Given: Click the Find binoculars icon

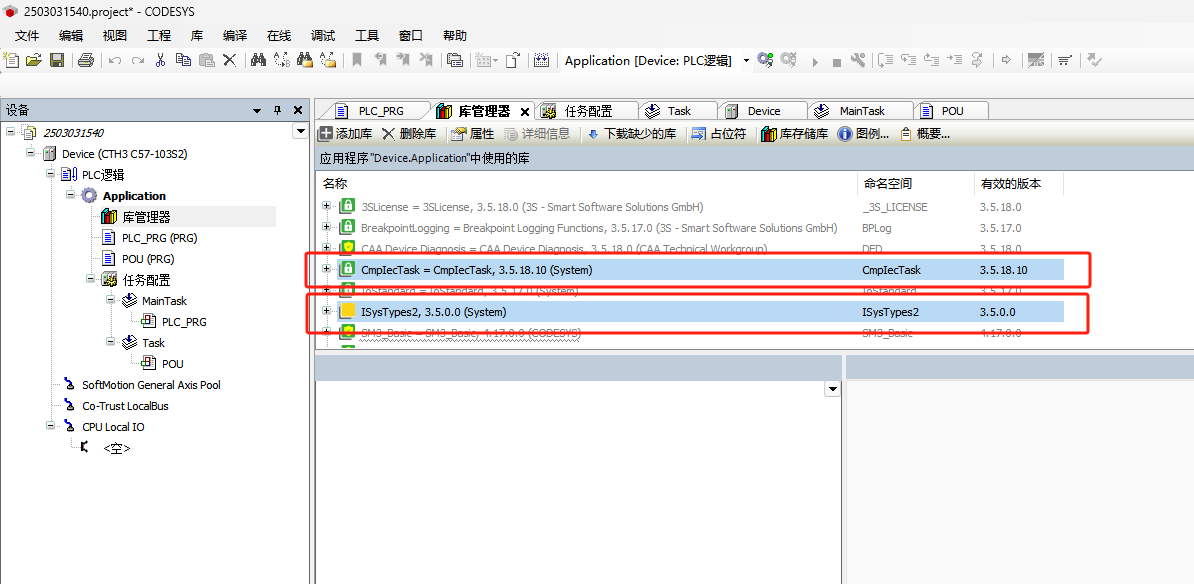Looking at the screenshot, I should pyautogui.click(x=258, y=60).
